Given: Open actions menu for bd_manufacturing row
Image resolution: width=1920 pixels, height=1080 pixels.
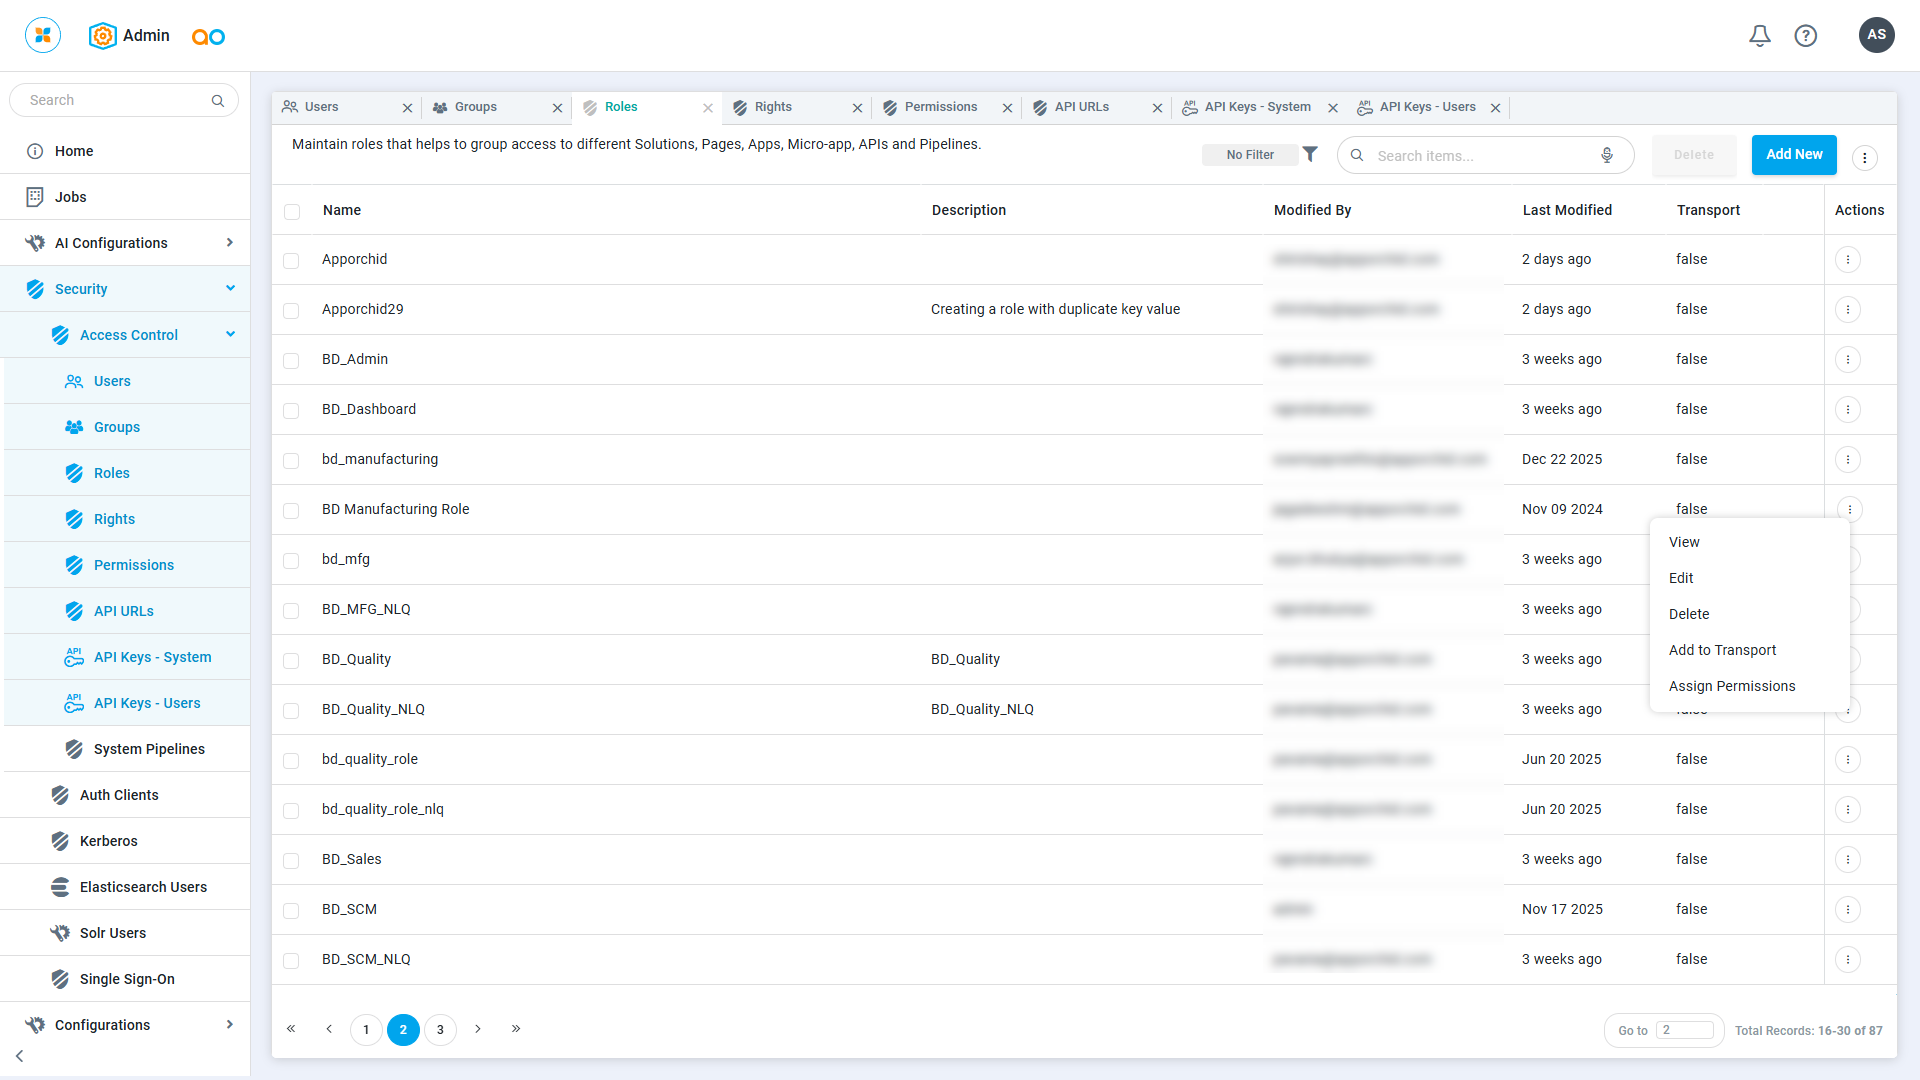Looking at the screenshot, I should coord(1848,460).
